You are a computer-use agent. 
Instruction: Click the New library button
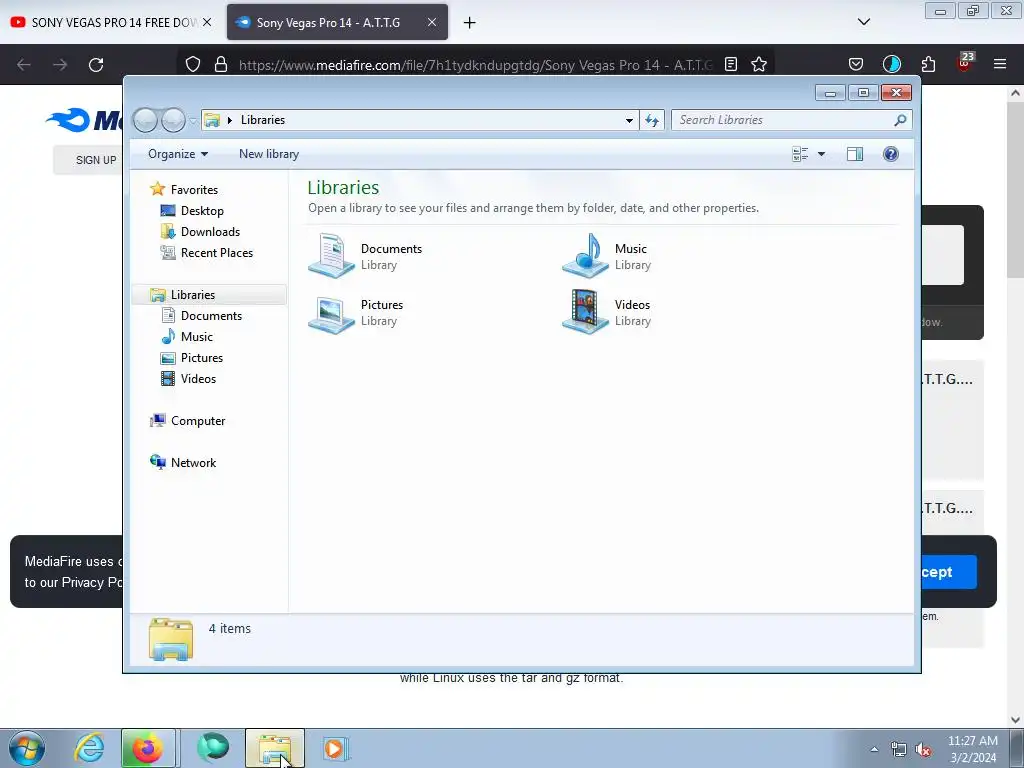click(x=269, y=154)
